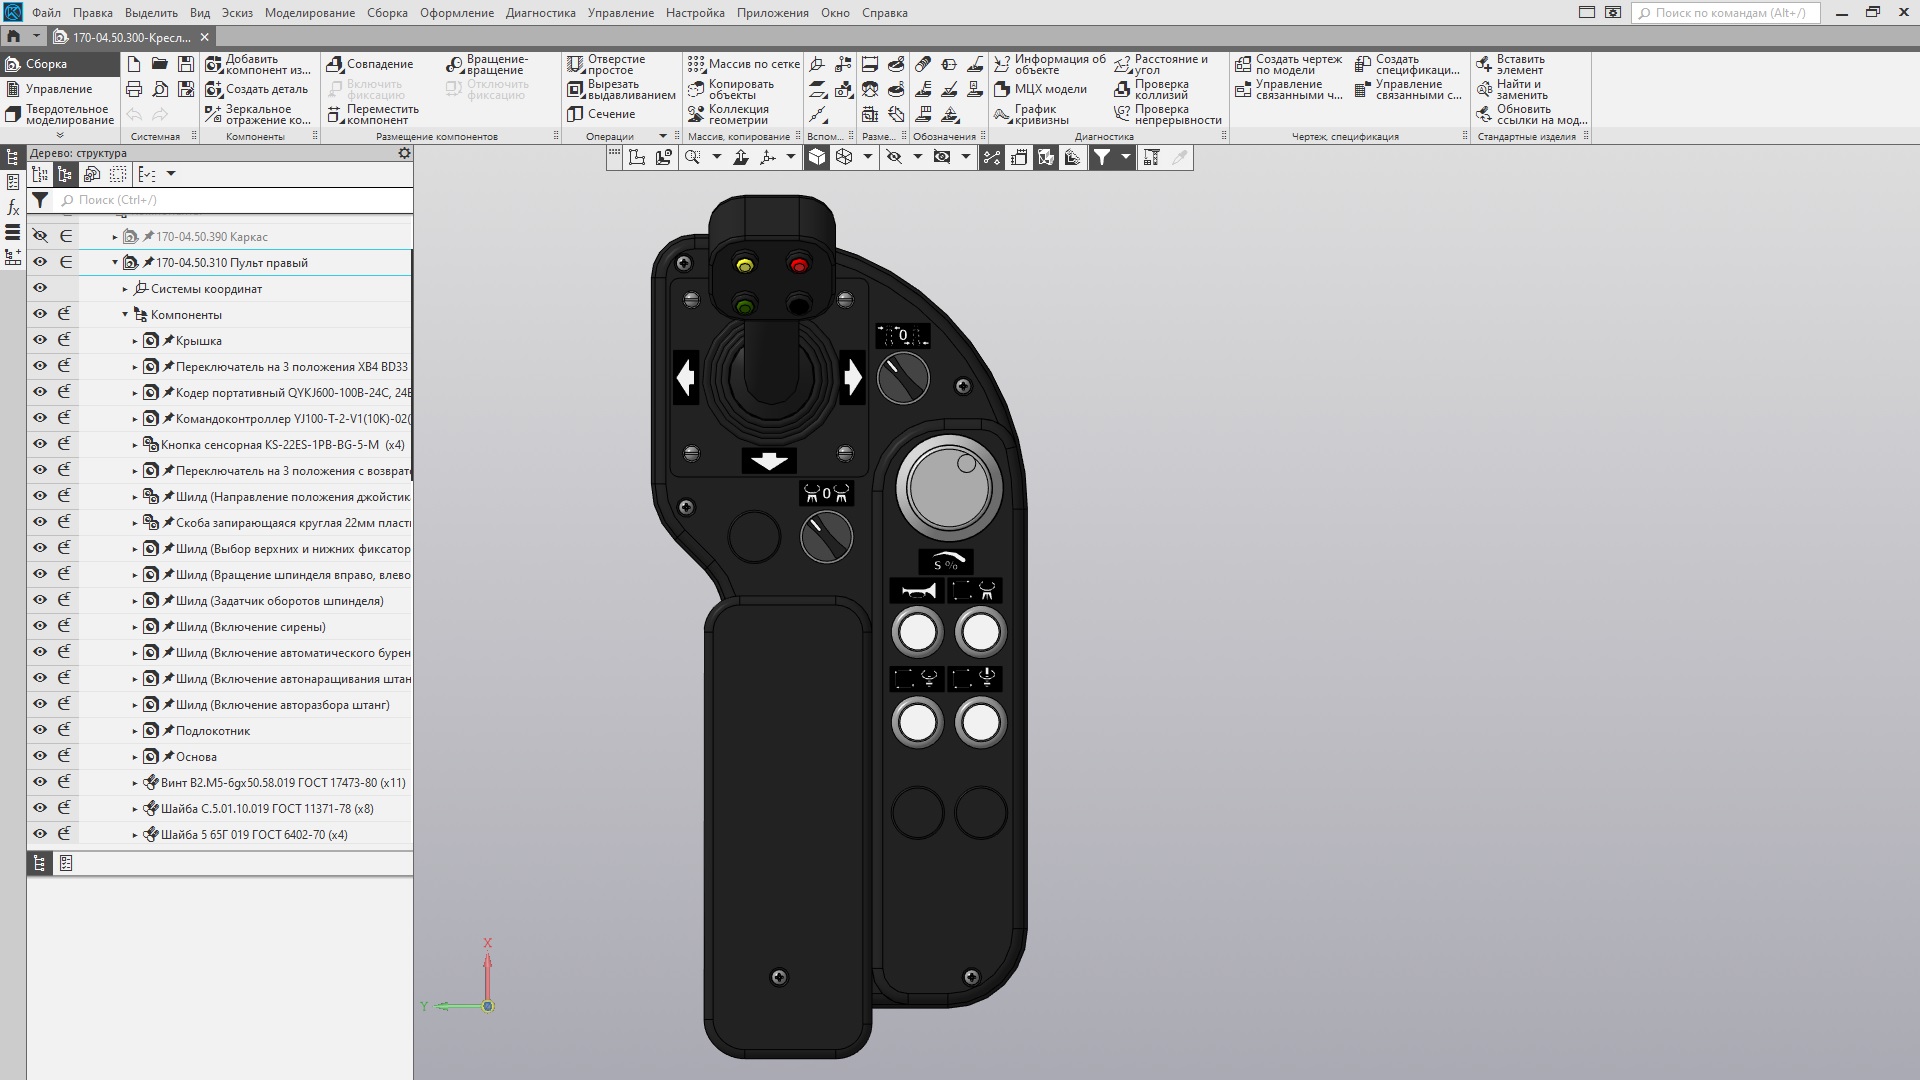Click the Создать деталь tool
The height and width of the screenshot is (1080, 1920).
(x=257, y=89)
